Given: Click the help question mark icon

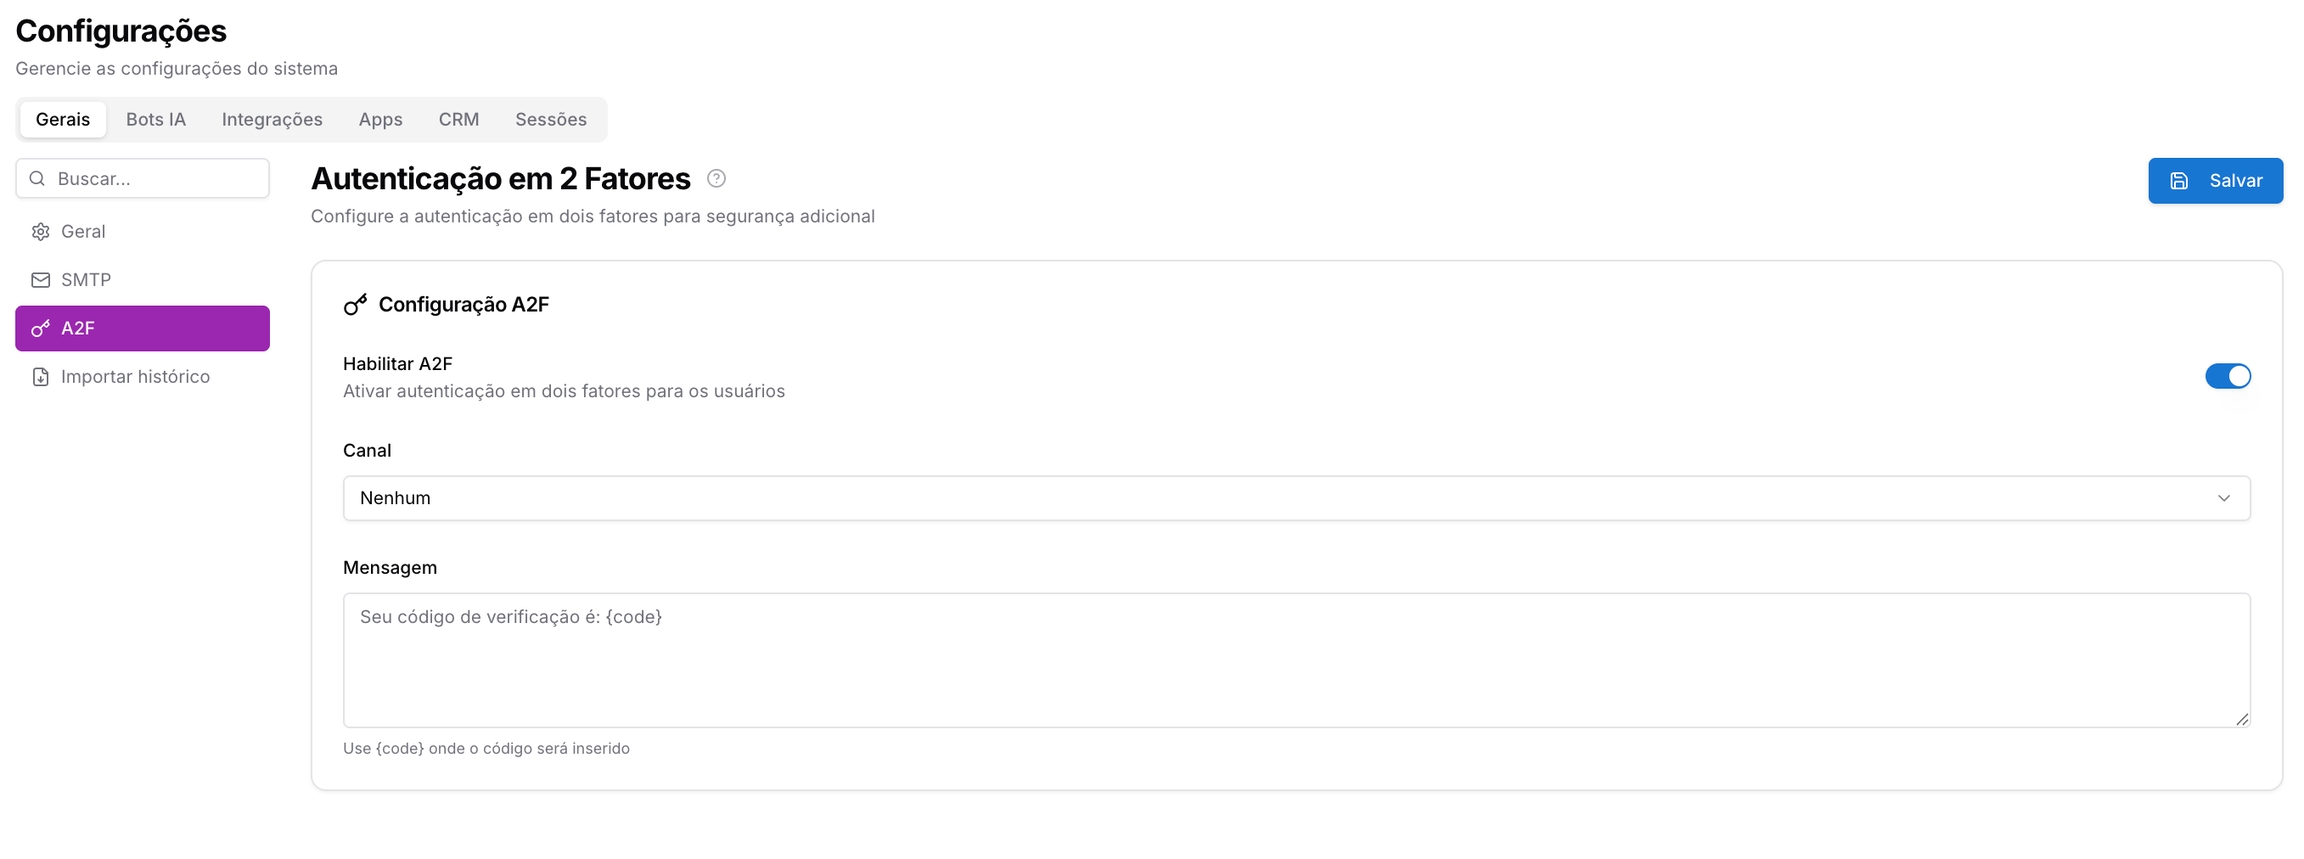Looking at the screenshot, I should 716,178.
